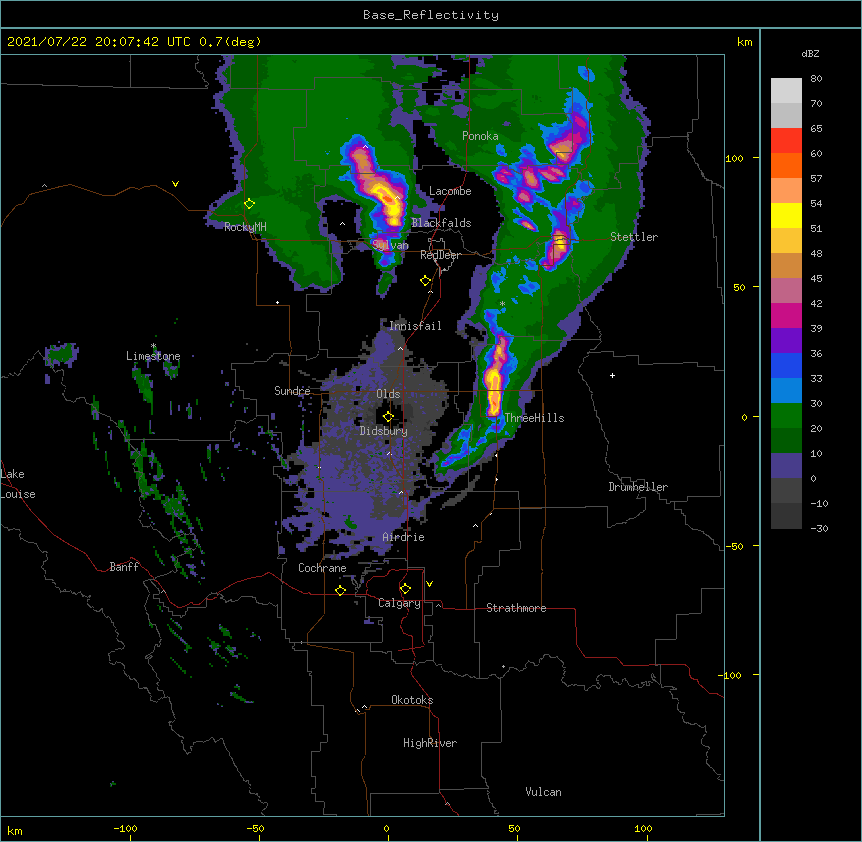Select the 36 dBZ purple legend swatch

coord(786,341)
